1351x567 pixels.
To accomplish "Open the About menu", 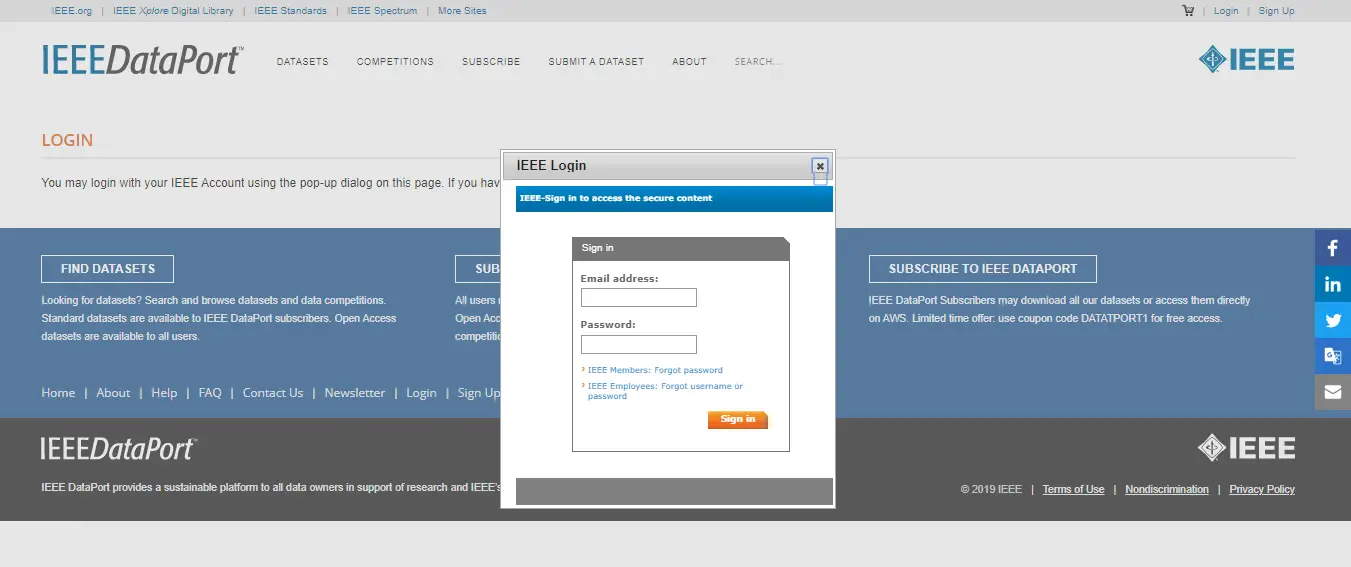I will point(689,62).
